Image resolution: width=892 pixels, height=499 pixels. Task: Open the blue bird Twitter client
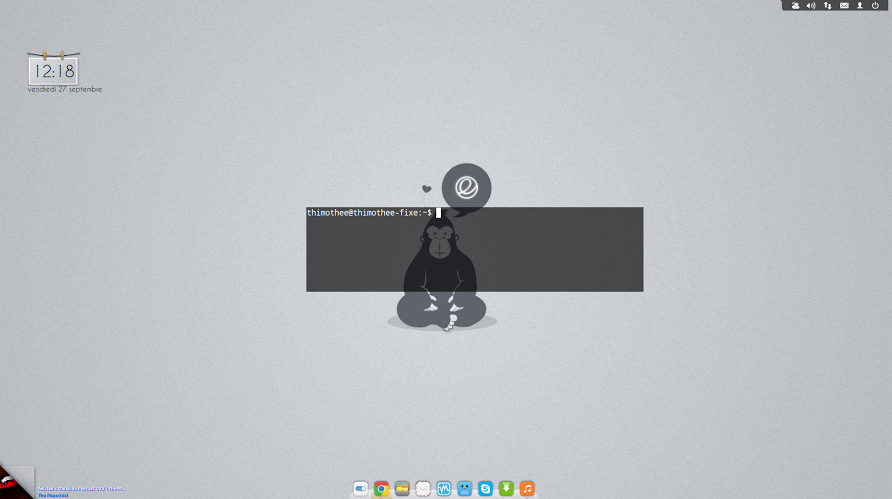(x=464, y=489)
